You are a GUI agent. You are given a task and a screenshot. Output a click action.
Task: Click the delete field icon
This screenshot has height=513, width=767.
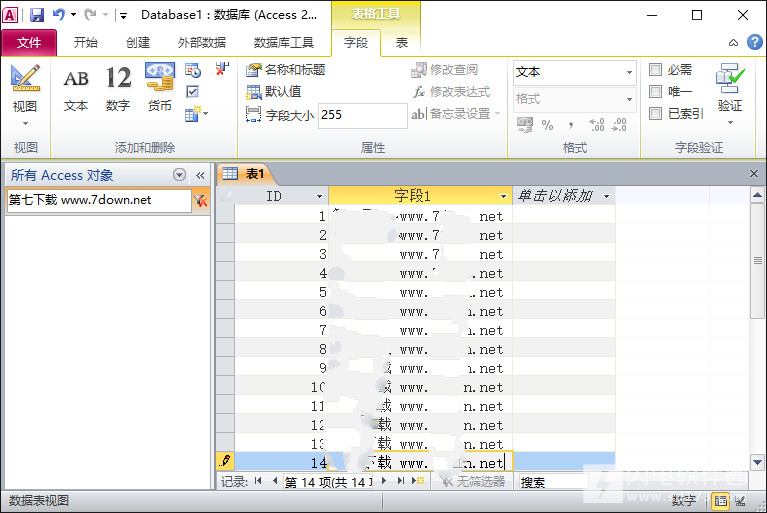(x=222, y=69)
